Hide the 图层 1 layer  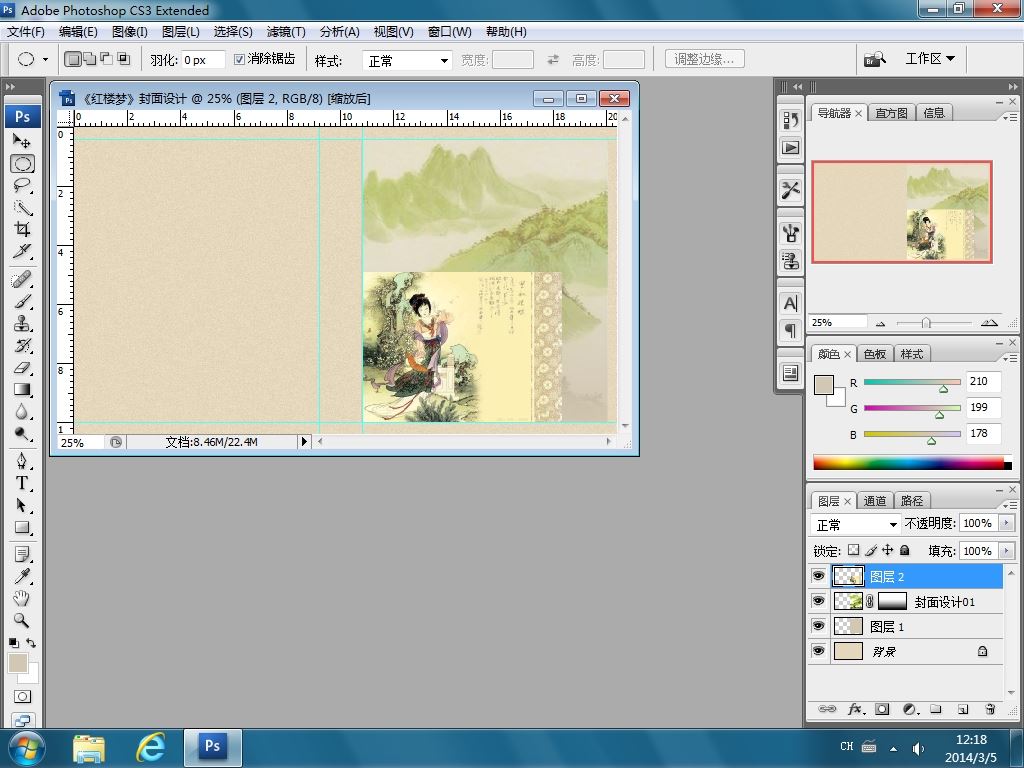818,626
